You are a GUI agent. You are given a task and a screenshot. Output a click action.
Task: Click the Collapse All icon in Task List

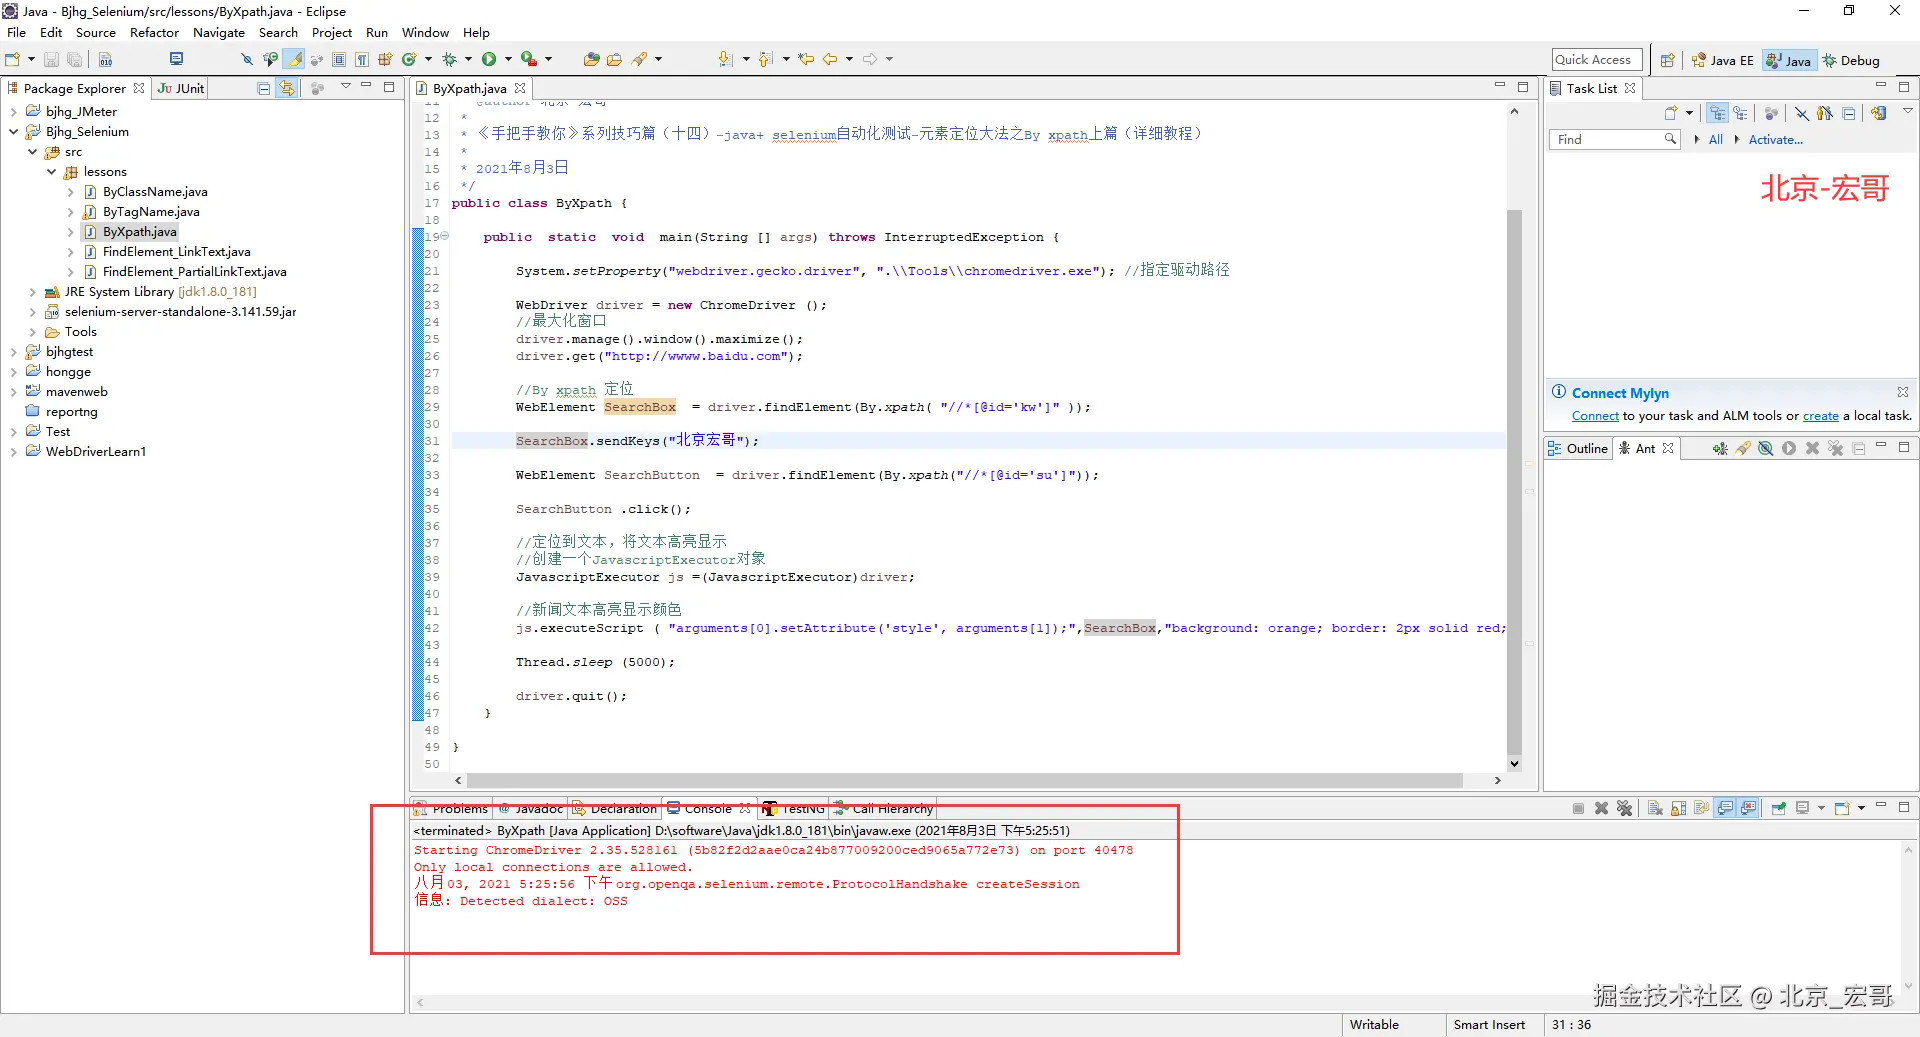coord(1849,113)
